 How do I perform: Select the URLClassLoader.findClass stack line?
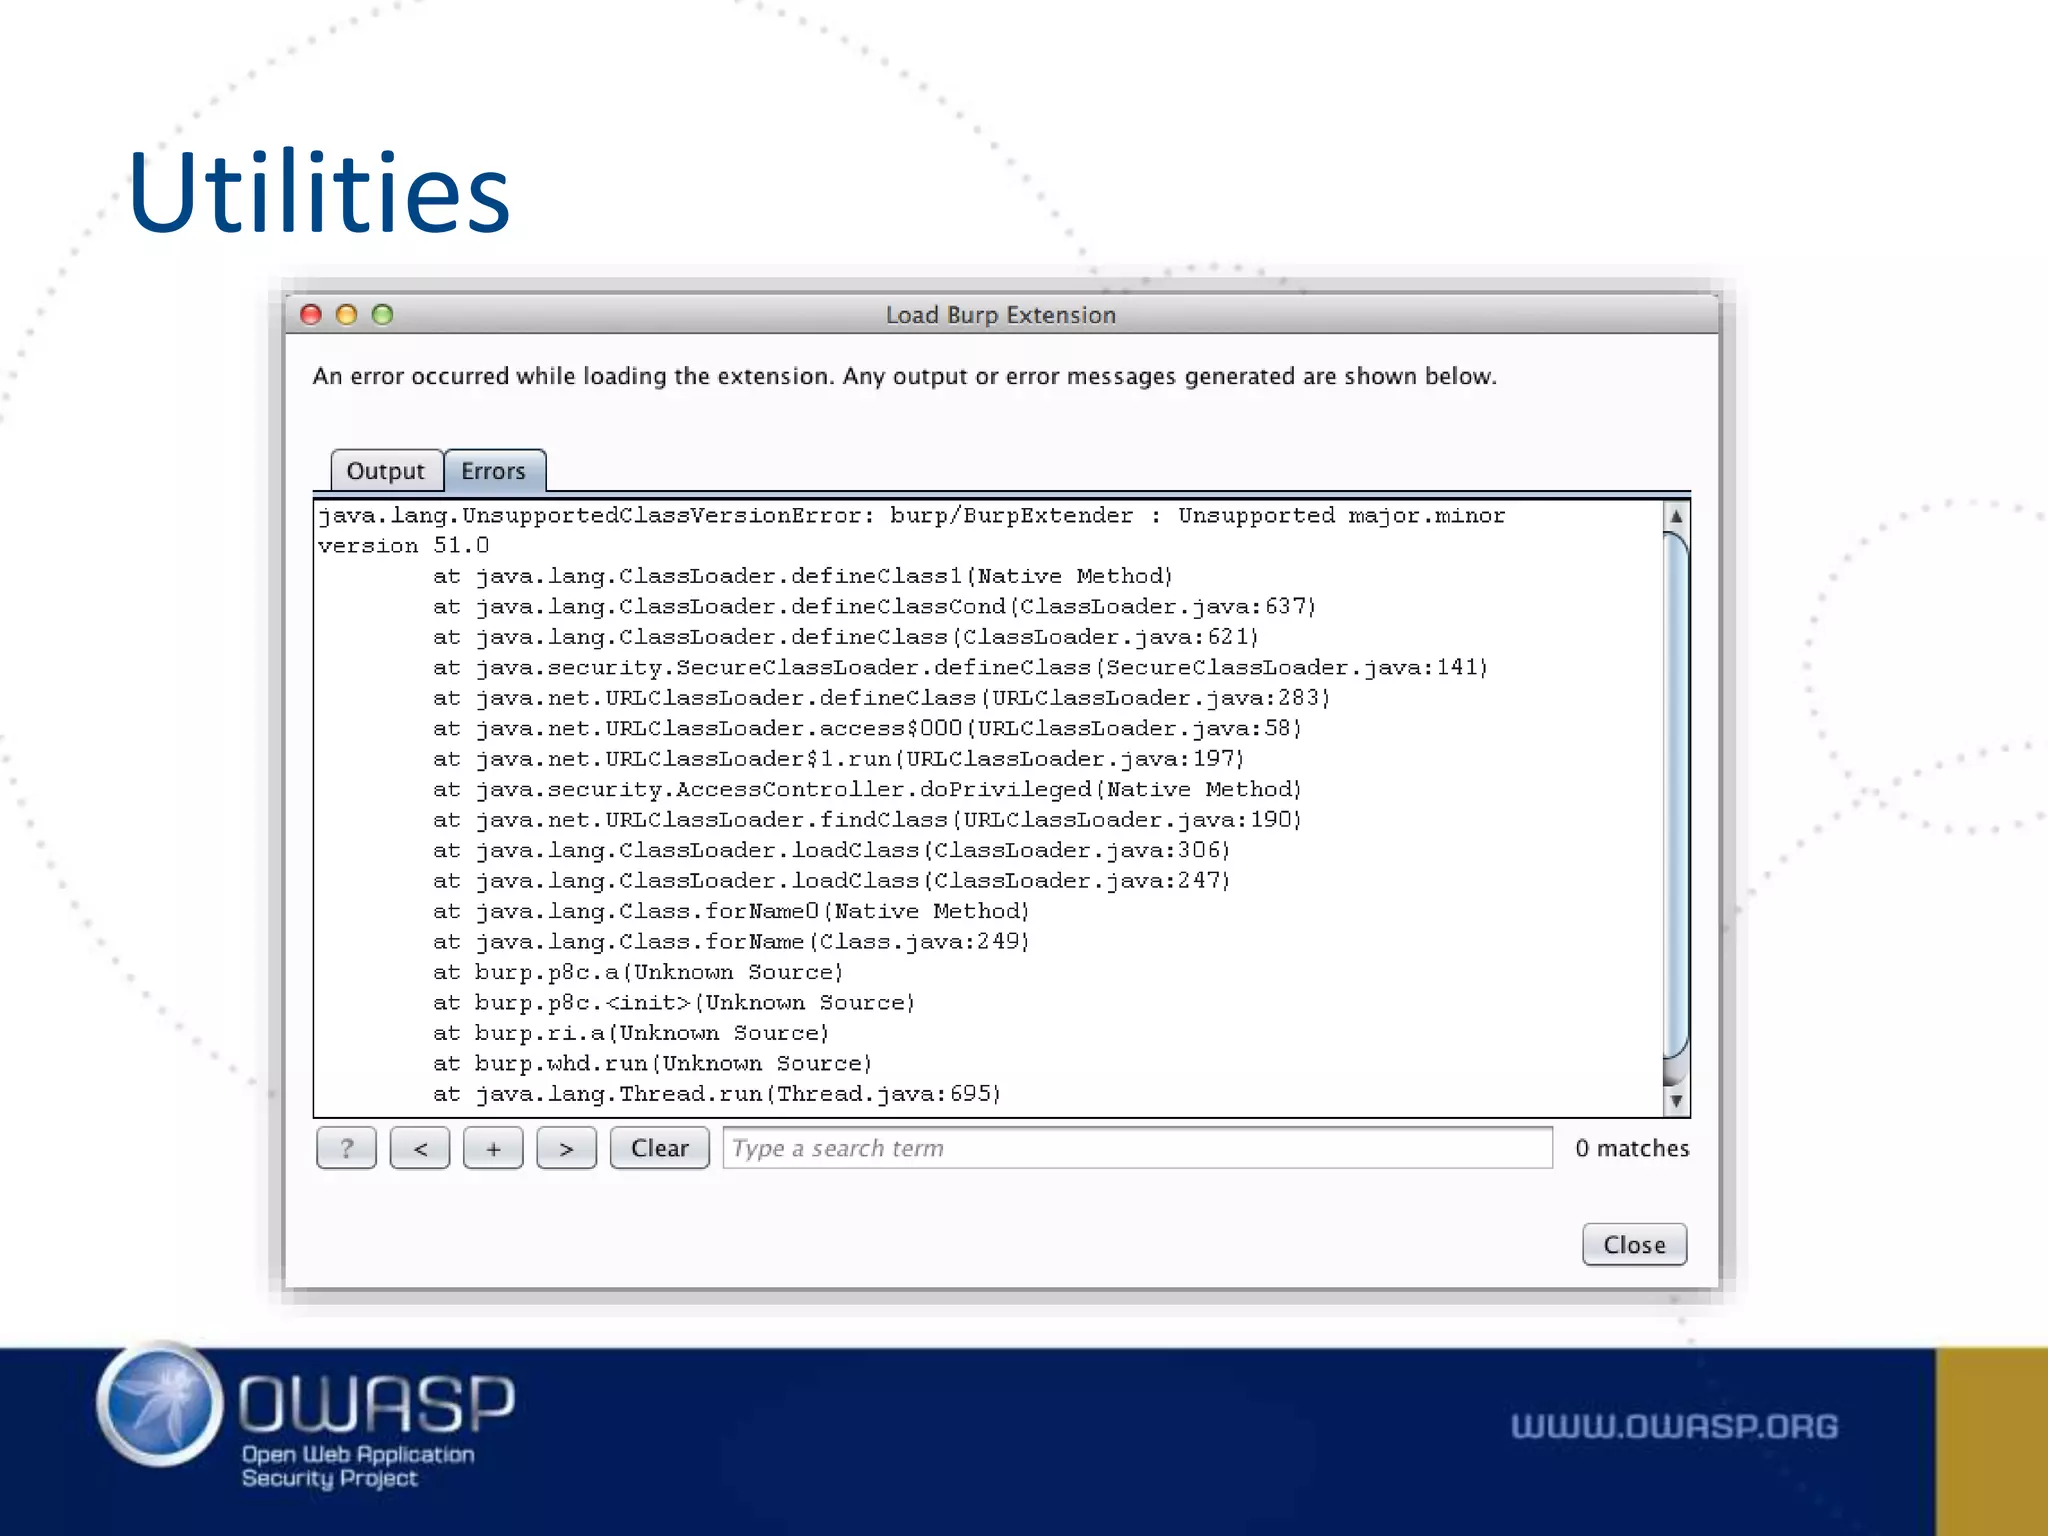(868, 820)
